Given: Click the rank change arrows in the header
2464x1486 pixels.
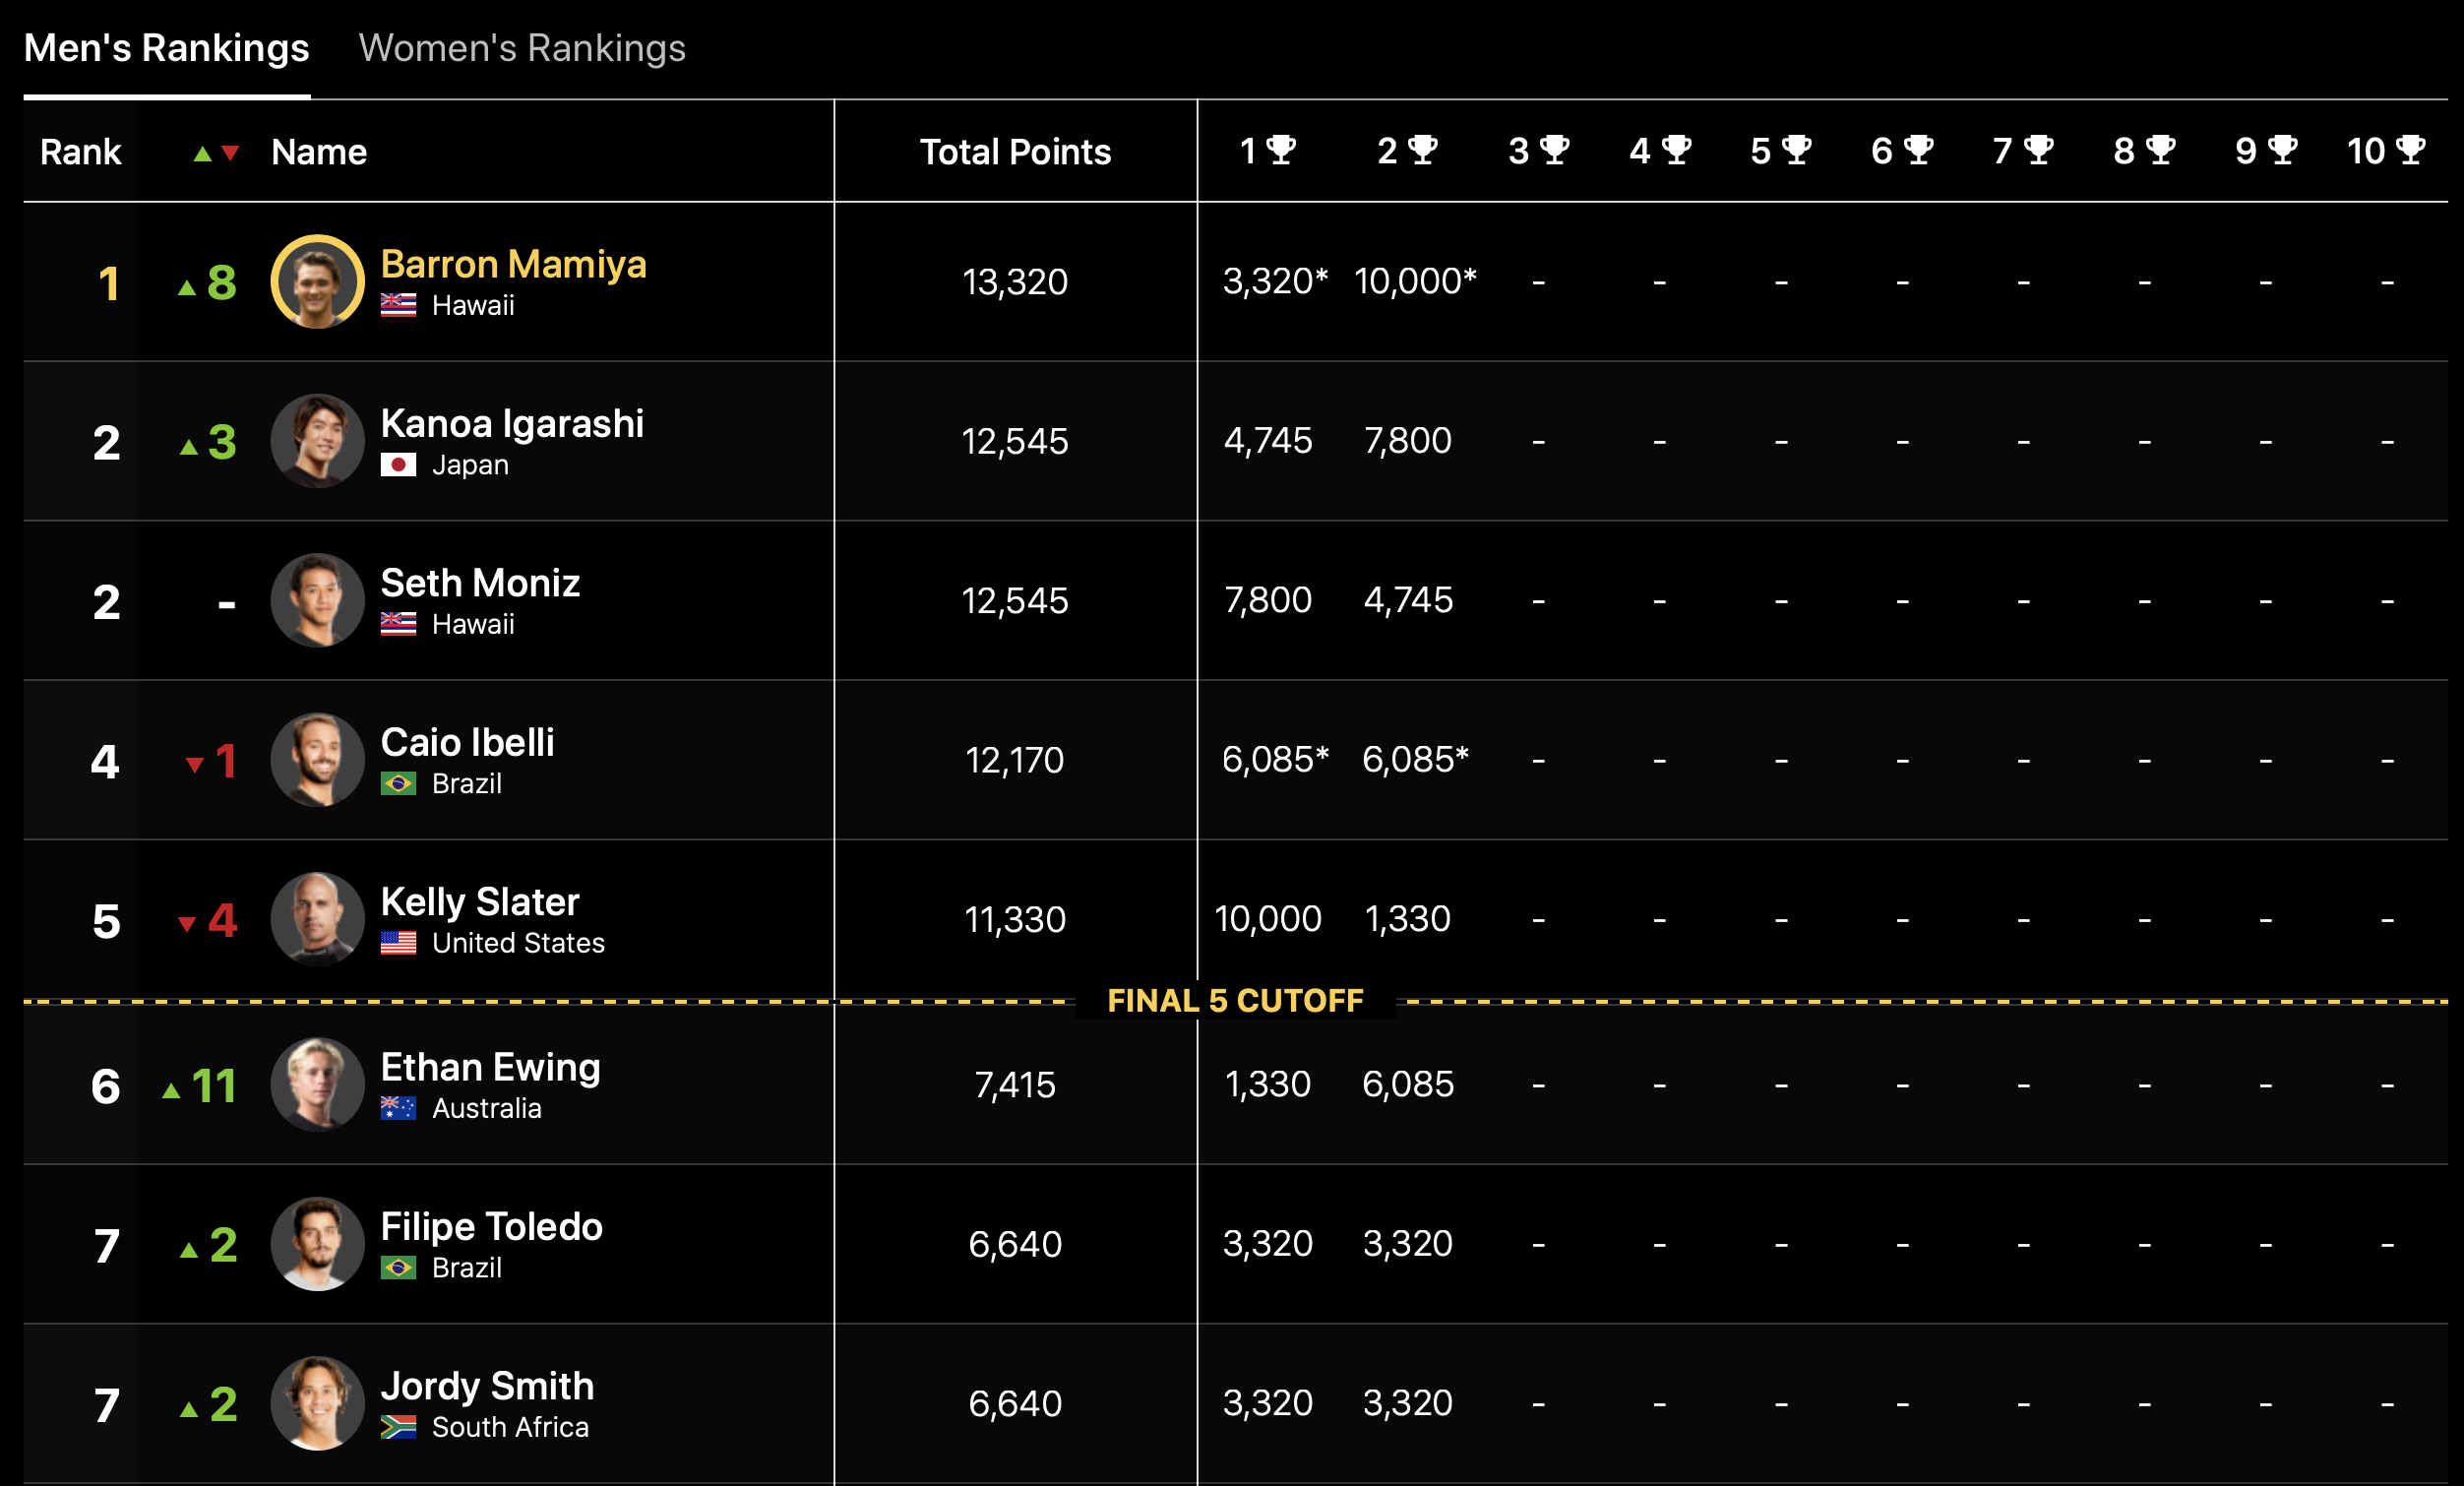Looking at the screenshot, I should pyautogui.click(x=216, y=153).
